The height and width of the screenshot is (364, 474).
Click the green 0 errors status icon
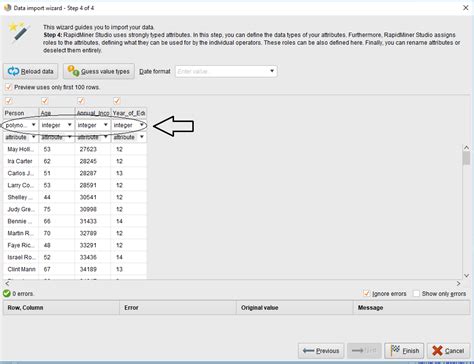7,294
